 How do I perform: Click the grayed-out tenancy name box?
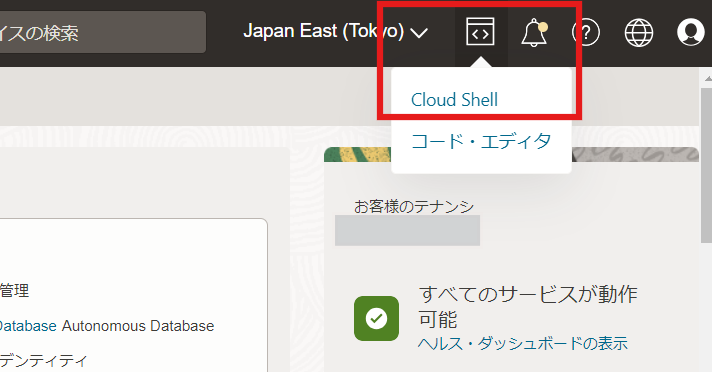click(x=407, y=230)
